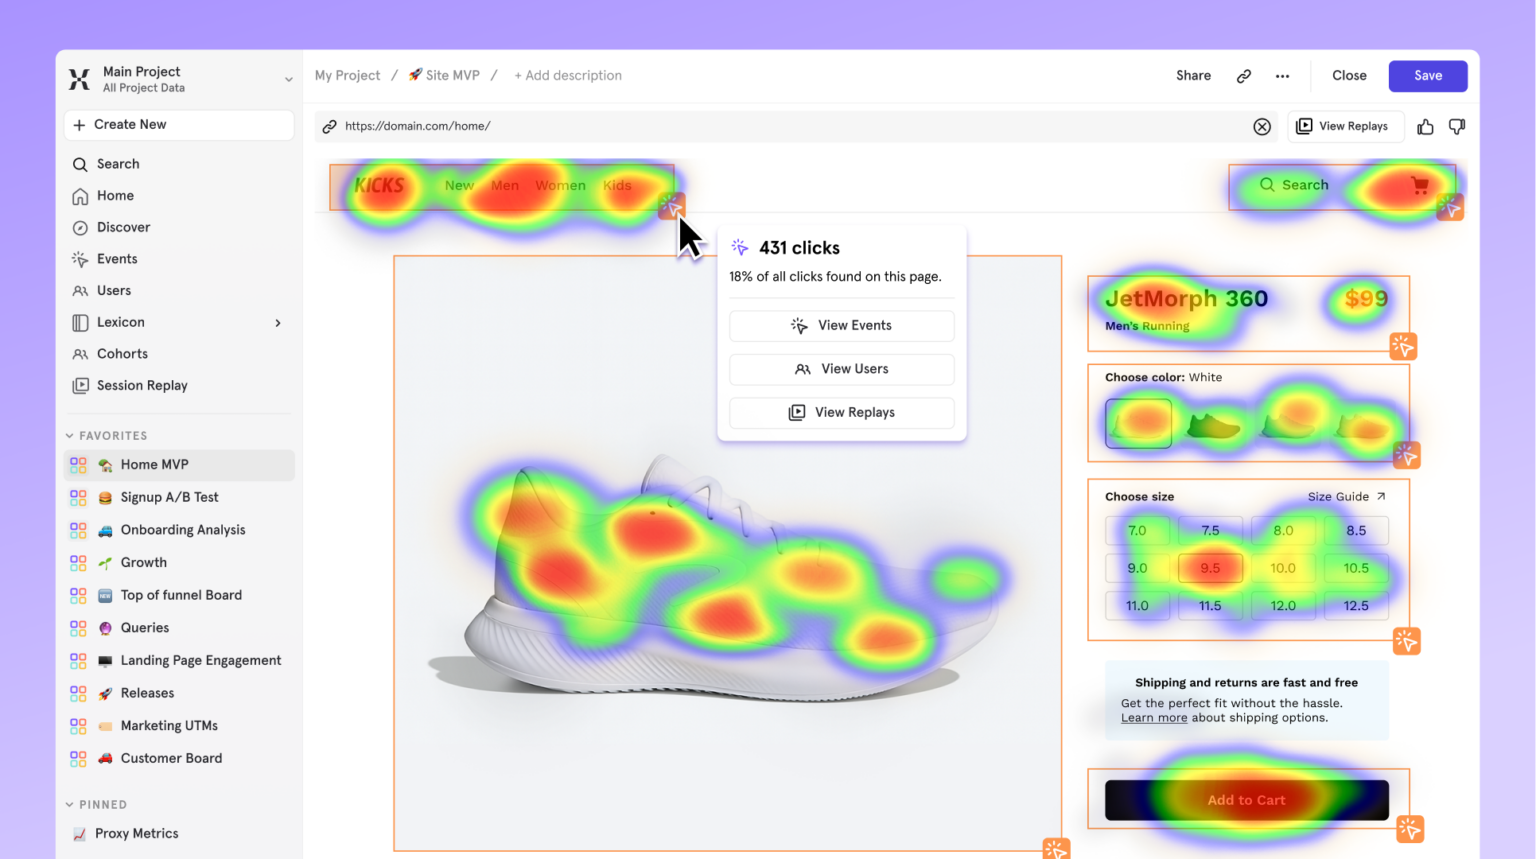
Task: Expand the Lexicon submenu
Action: pos(277,322)
